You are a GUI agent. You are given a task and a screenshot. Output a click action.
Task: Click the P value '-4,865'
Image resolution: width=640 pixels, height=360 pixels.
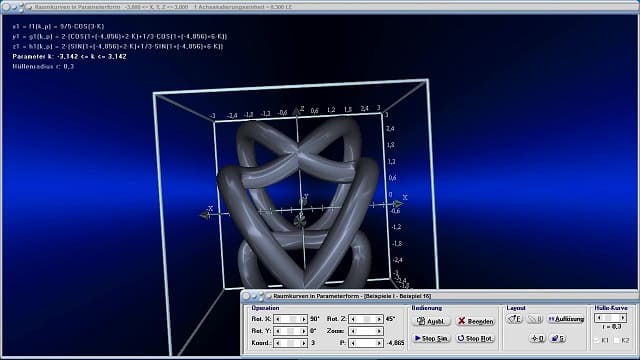tap(395, 343)
